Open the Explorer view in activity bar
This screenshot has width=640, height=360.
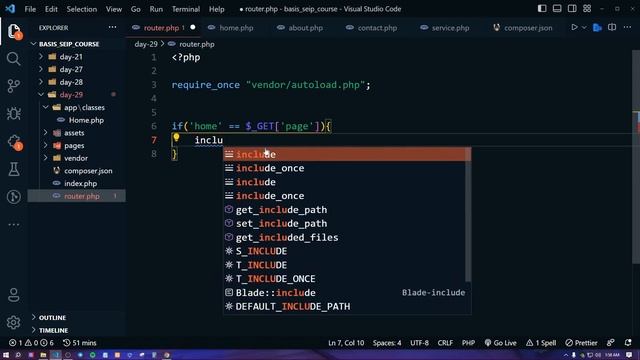click(13, 31)
